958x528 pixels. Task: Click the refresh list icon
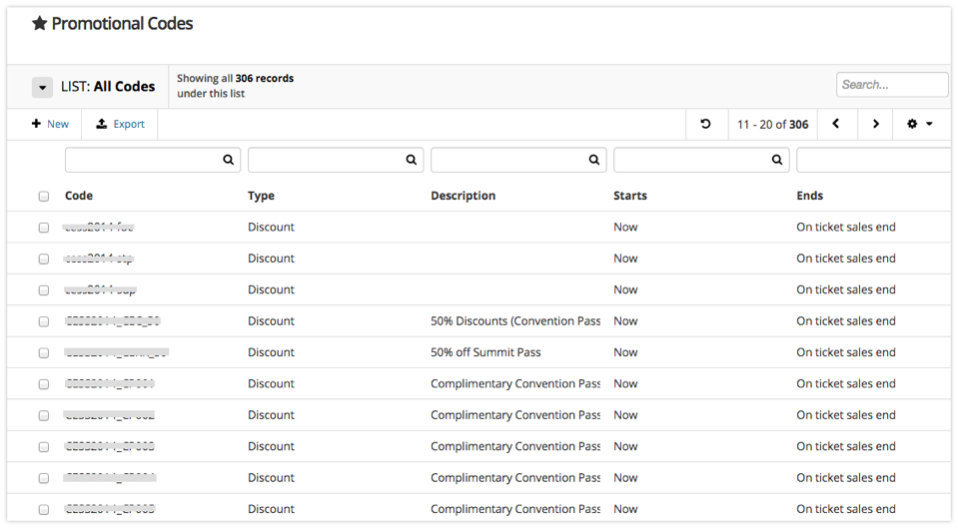(x=705, y=124)
